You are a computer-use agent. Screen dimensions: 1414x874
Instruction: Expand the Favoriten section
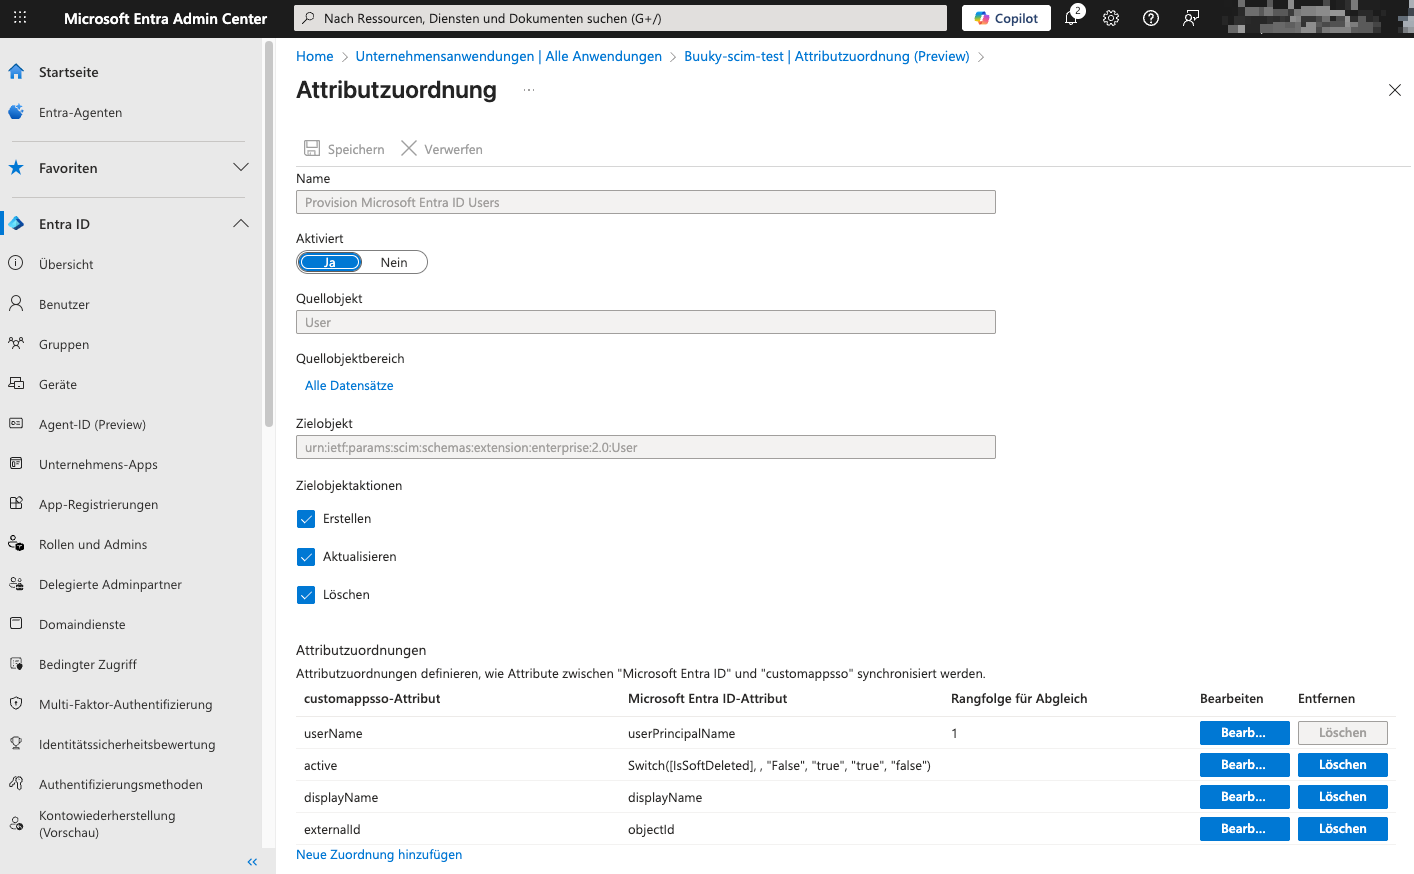coord(241,168)
